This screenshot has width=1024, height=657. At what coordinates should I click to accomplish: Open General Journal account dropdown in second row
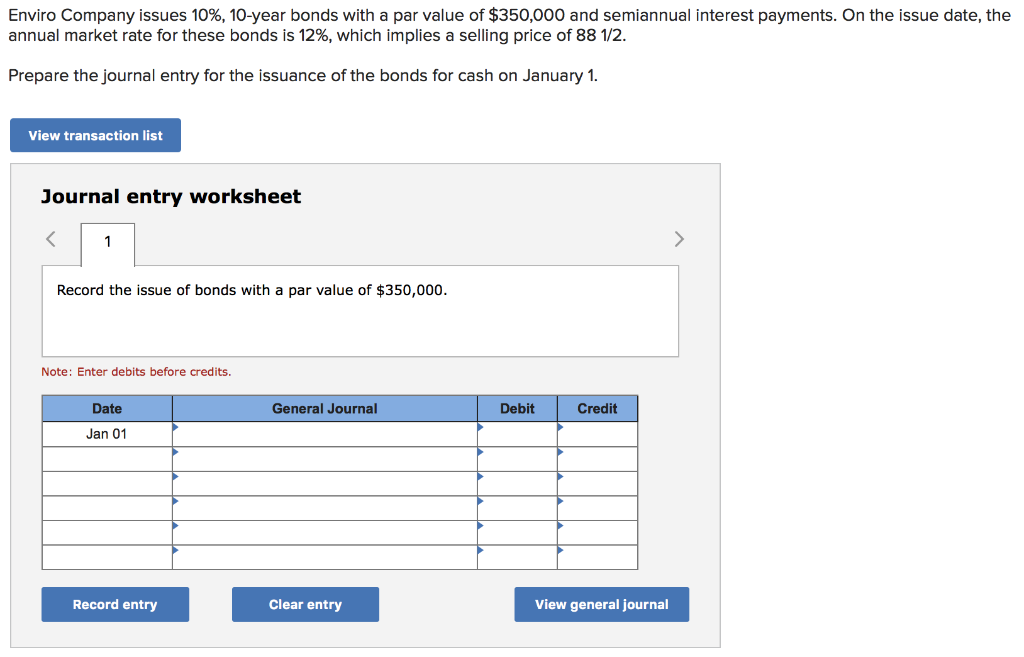pyautogui.click(x=325, y=459)
